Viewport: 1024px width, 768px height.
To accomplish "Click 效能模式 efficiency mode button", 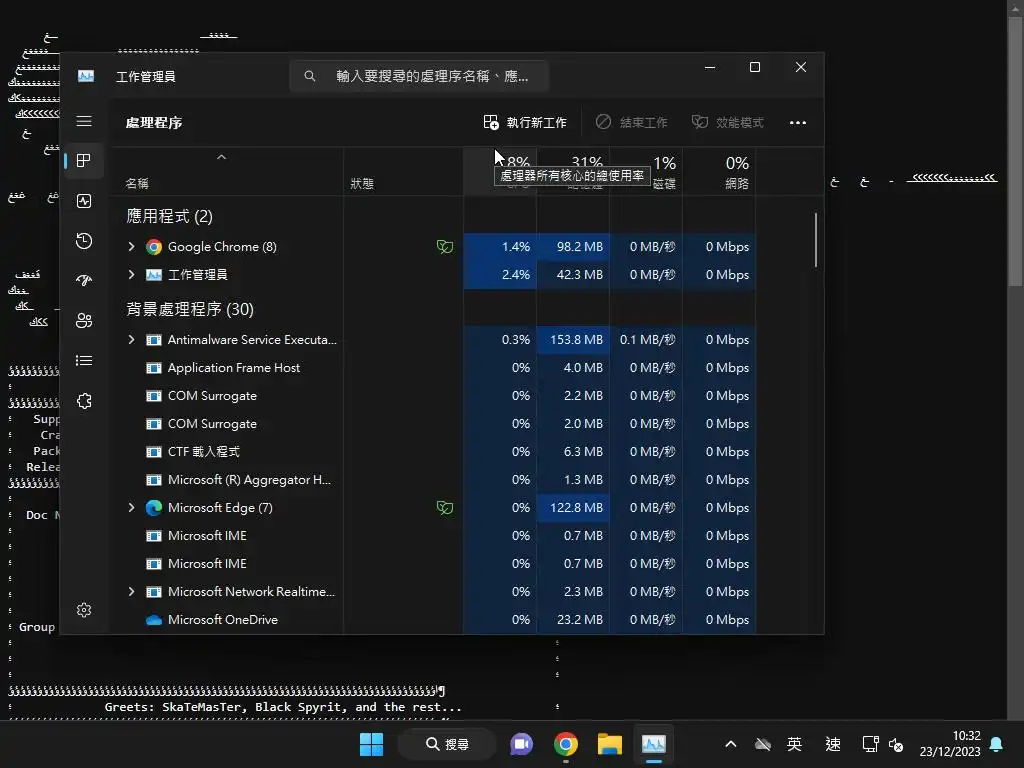I will (x=728, y=122).
